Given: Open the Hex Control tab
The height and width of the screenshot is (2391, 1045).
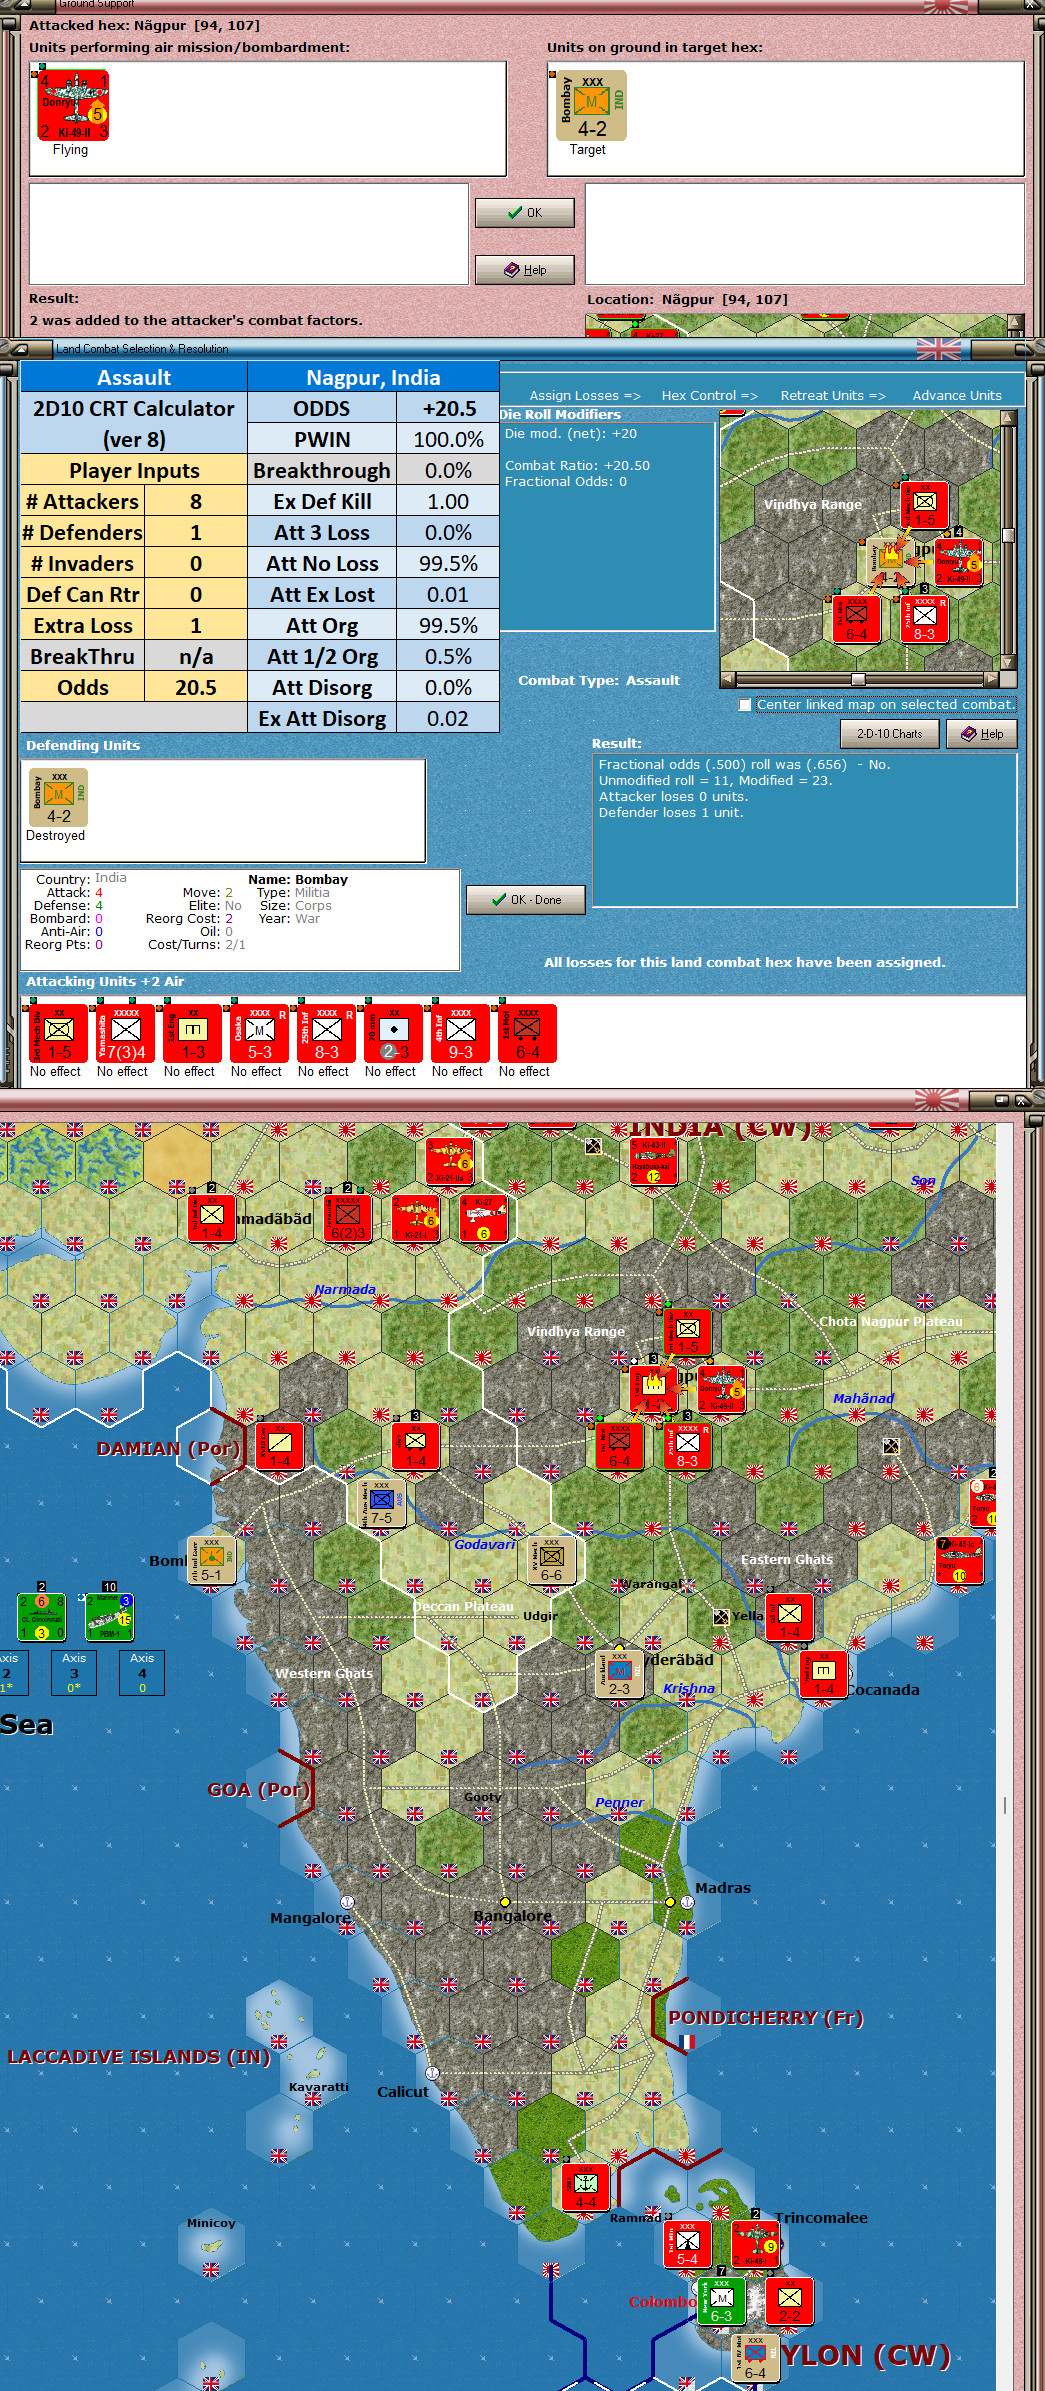Looking at the screenshot, I should [709, 395].
